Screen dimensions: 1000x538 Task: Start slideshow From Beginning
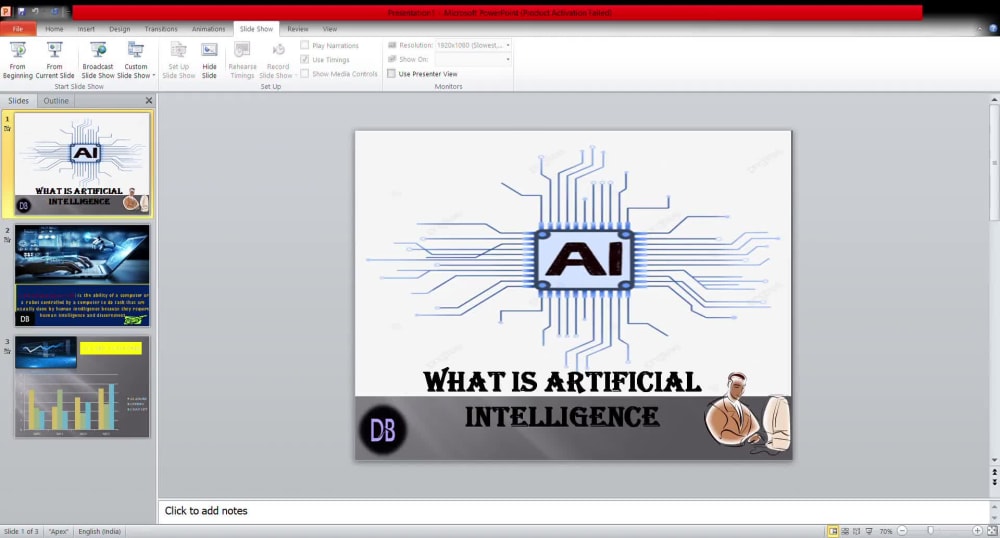[17, 61]
